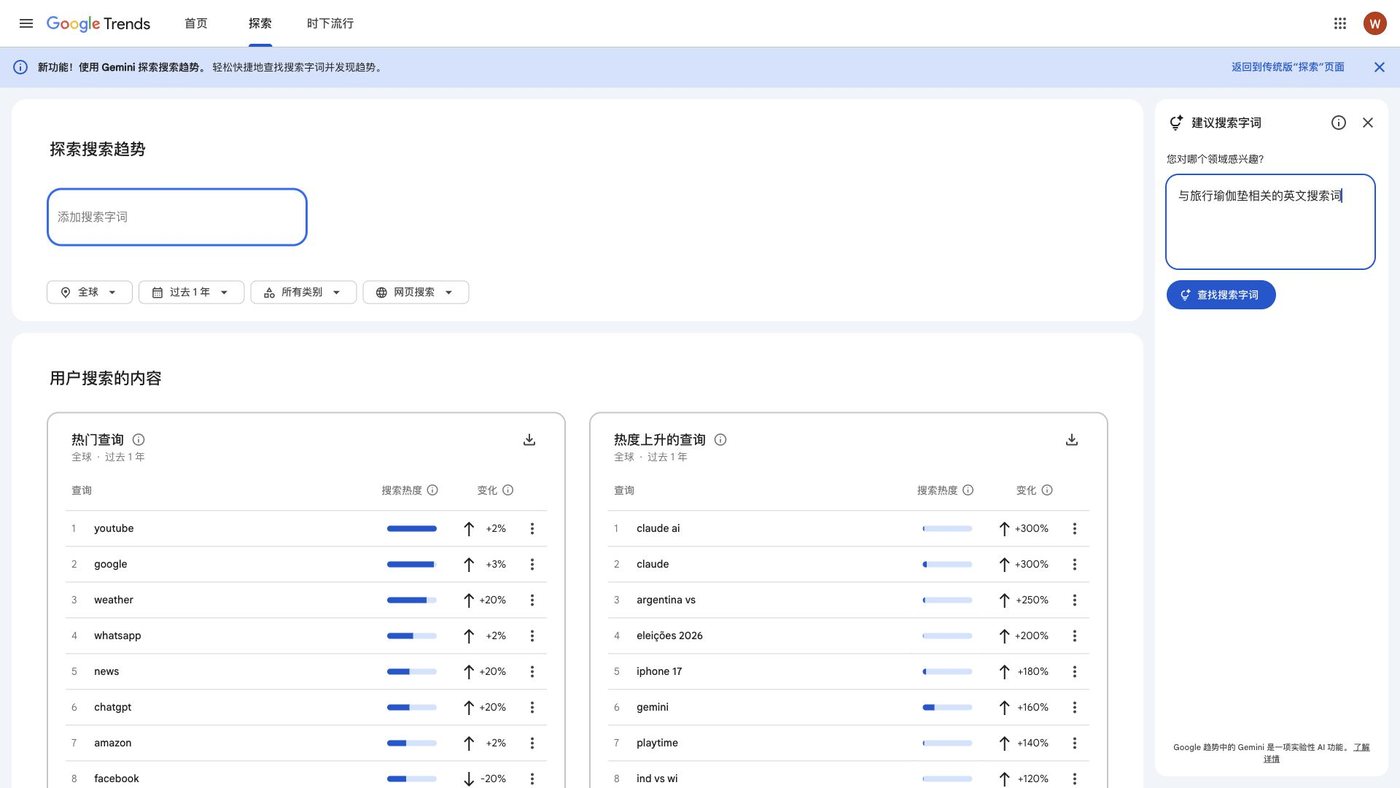
Task: Click the Google Trends logo
Action: tap(98, 23)
